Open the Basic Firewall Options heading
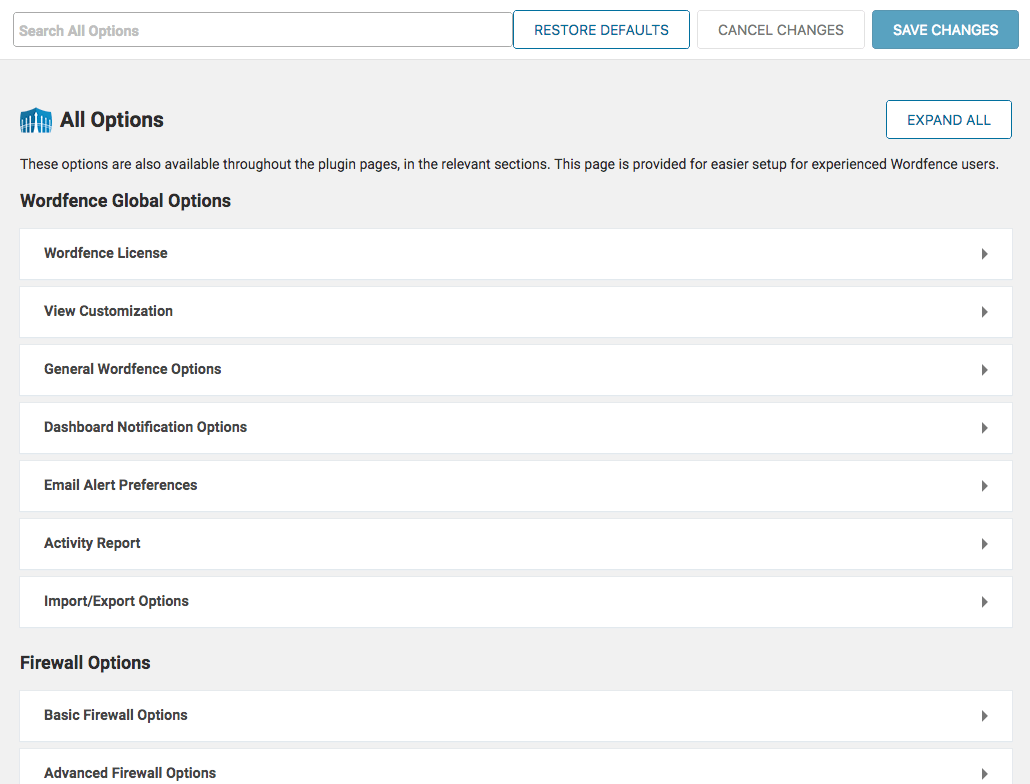Screen dimensions: 1030x784 click(116, 715)
